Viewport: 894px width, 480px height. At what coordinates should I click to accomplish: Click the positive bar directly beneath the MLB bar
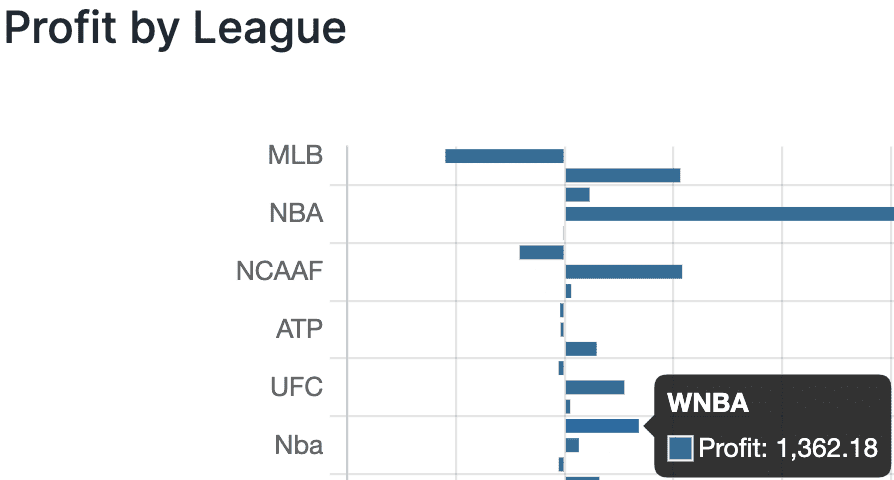(x=622, y=176)
